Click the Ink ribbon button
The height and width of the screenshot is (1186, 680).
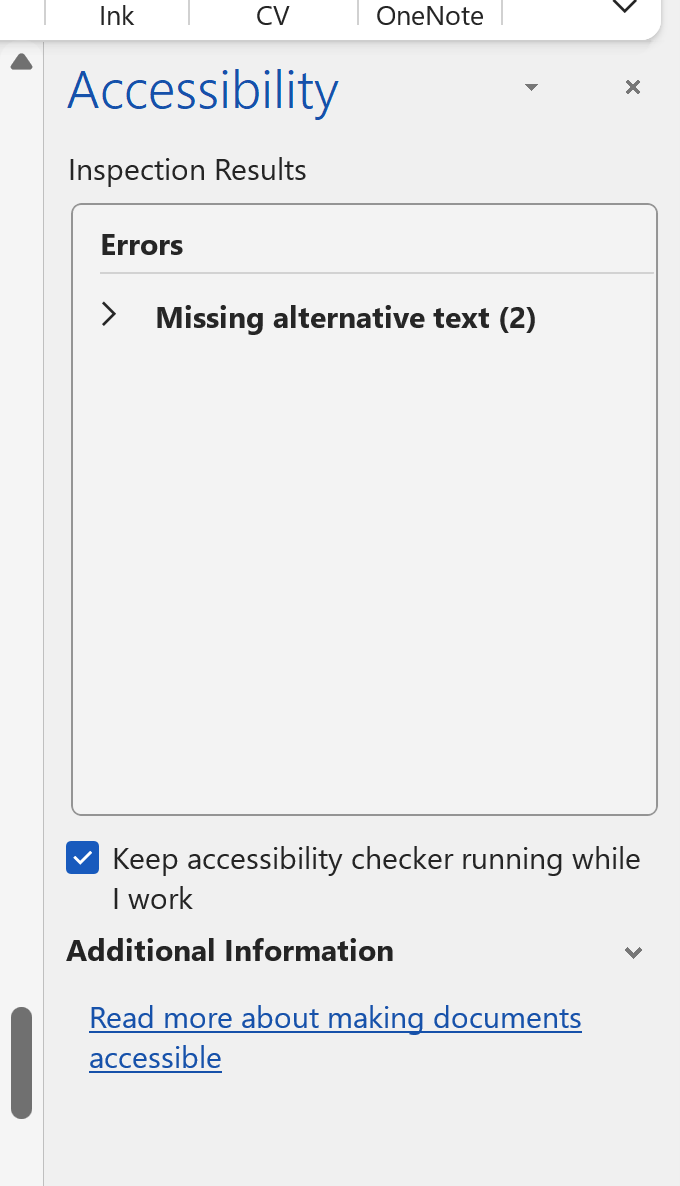(x=117, y=15)
